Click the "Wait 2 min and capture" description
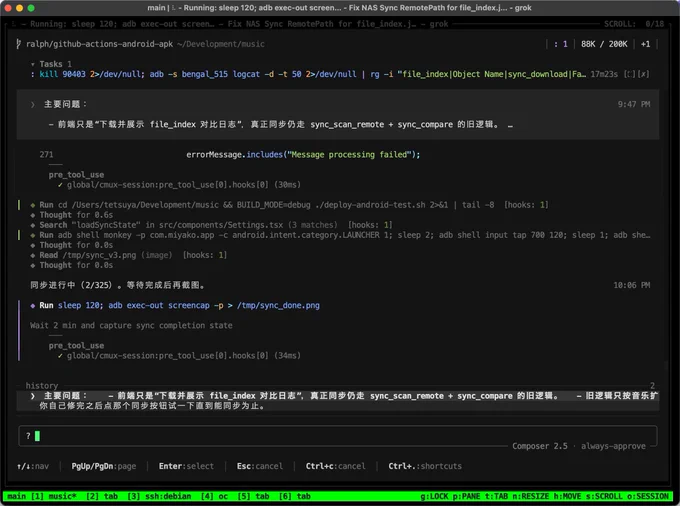680x506 pixels. pyautogui.click(x=131, y=326)
